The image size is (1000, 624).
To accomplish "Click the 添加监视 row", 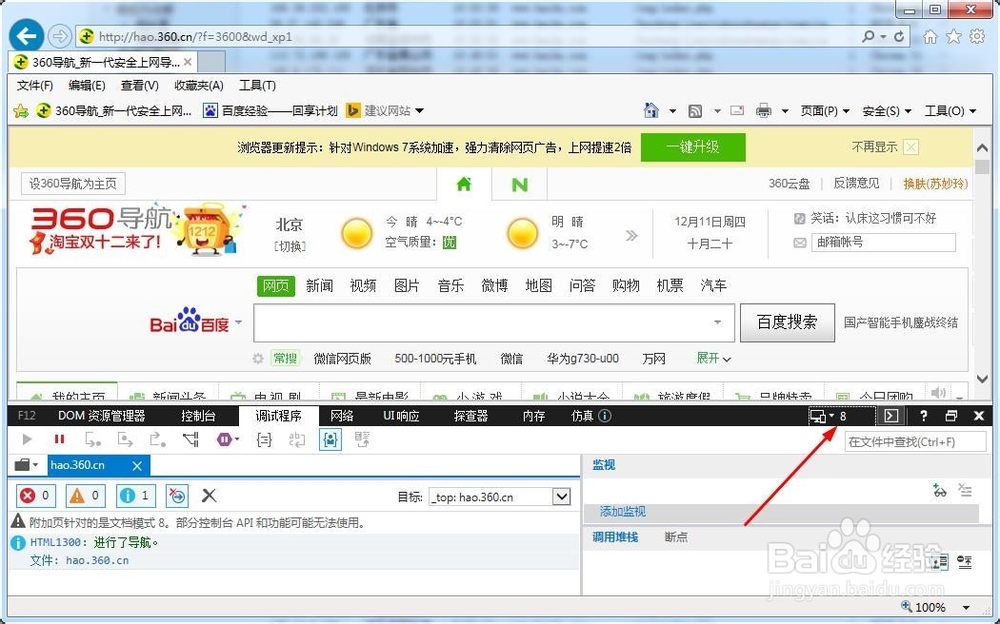I will pos(781,512).
